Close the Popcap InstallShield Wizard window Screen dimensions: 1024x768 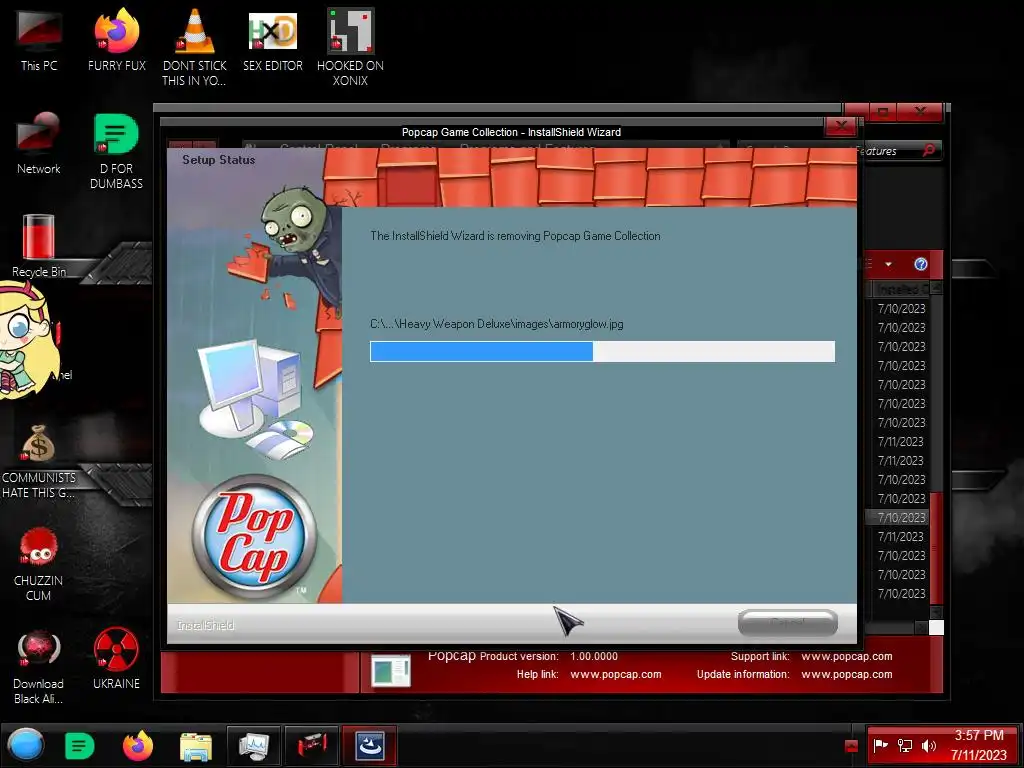[841, 125]
